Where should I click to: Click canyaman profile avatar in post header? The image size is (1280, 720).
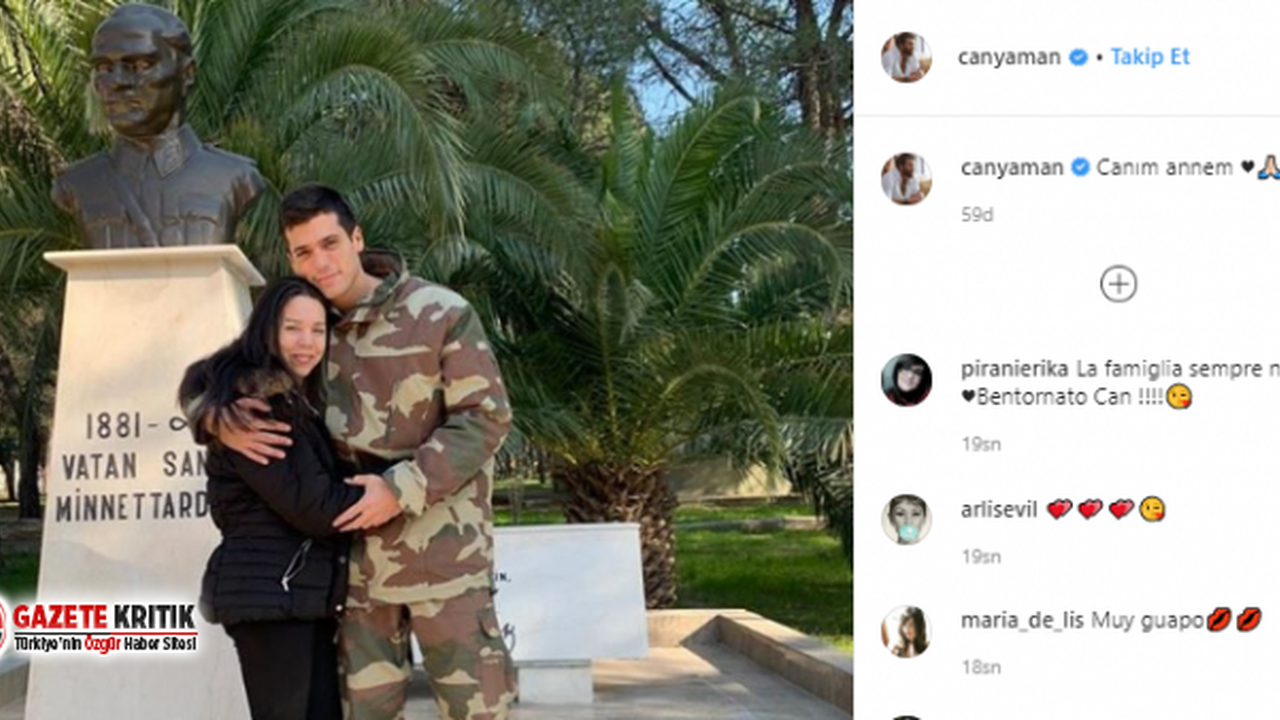pos(906,57)
